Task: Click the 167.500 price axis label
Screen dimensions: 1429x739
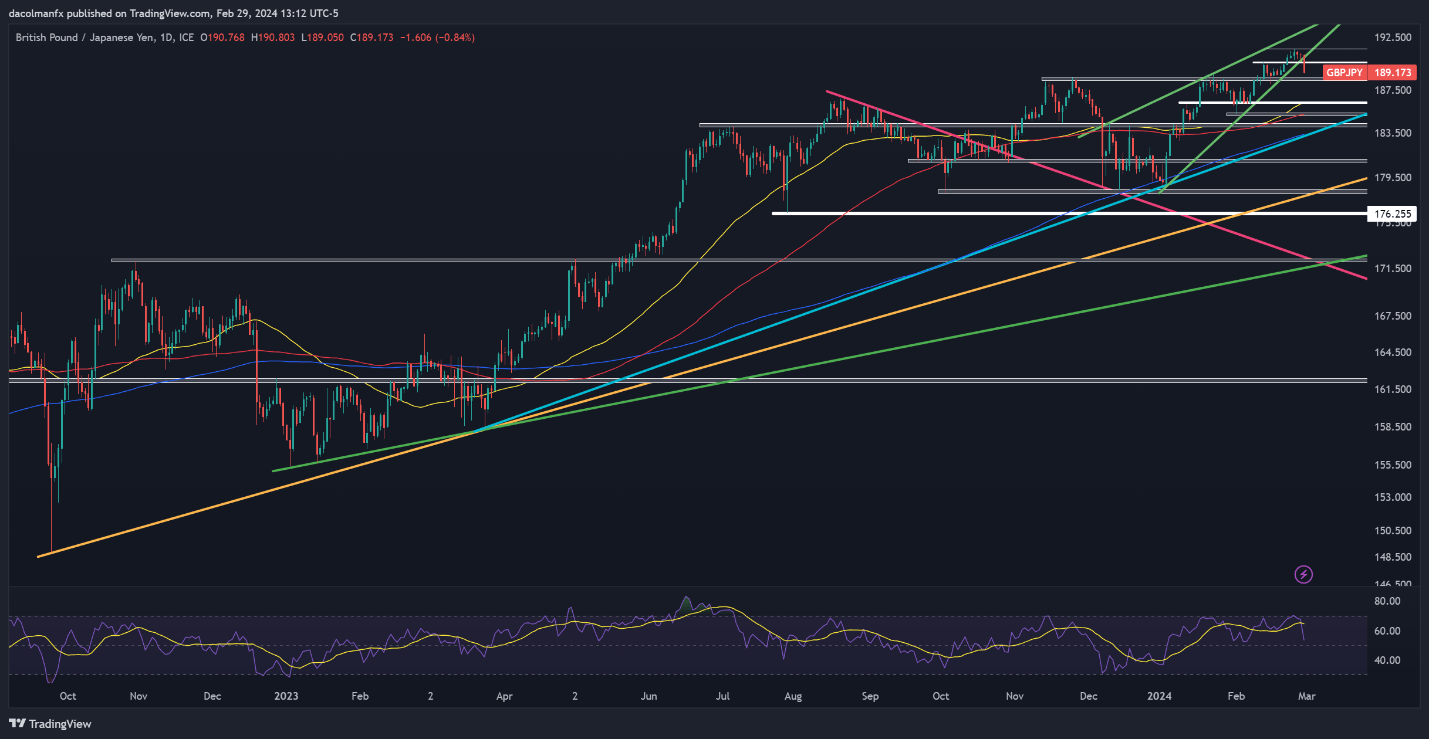Action: tap(1393, 316)
